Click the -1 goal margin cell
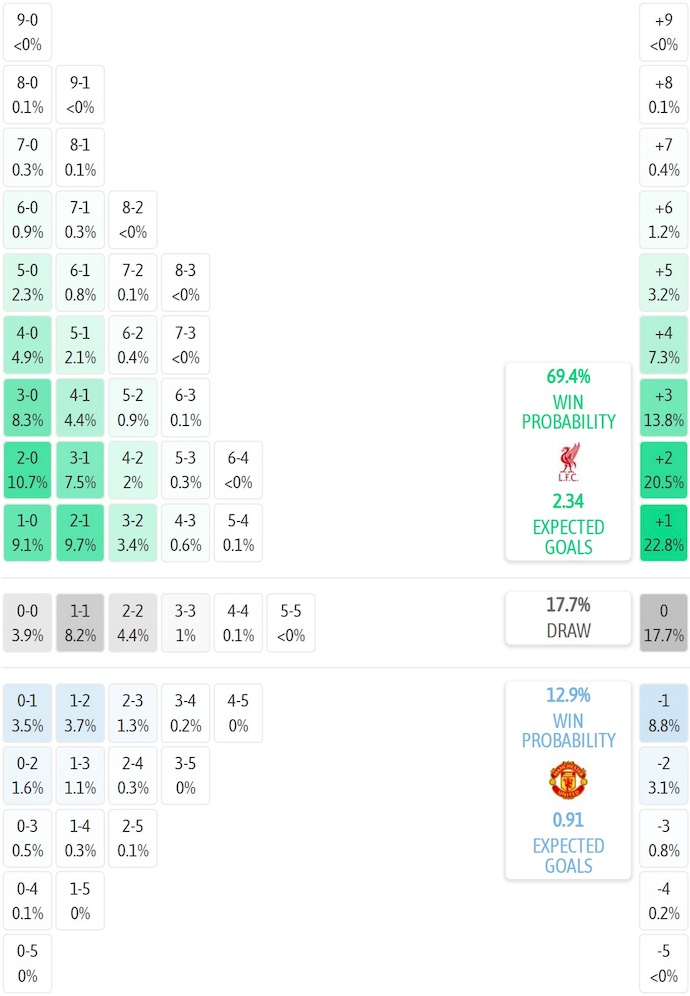The image size is (690, 996). tap(664, 712)
